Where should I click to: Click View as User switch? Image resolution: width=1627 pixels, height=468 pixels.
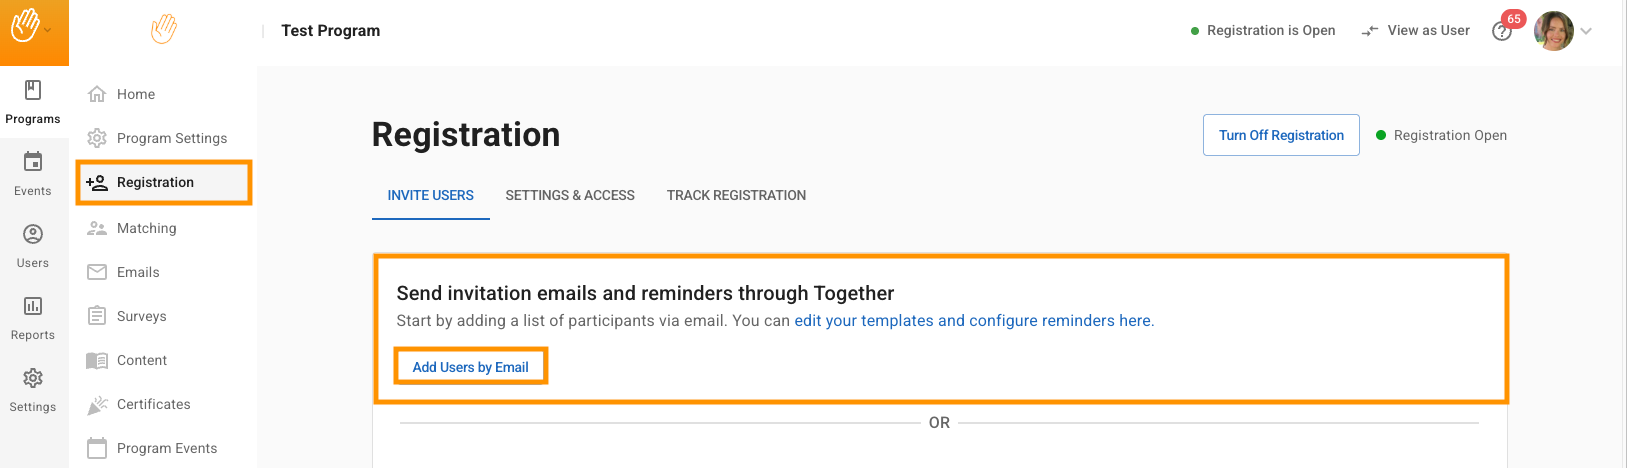pos(1416,31)
